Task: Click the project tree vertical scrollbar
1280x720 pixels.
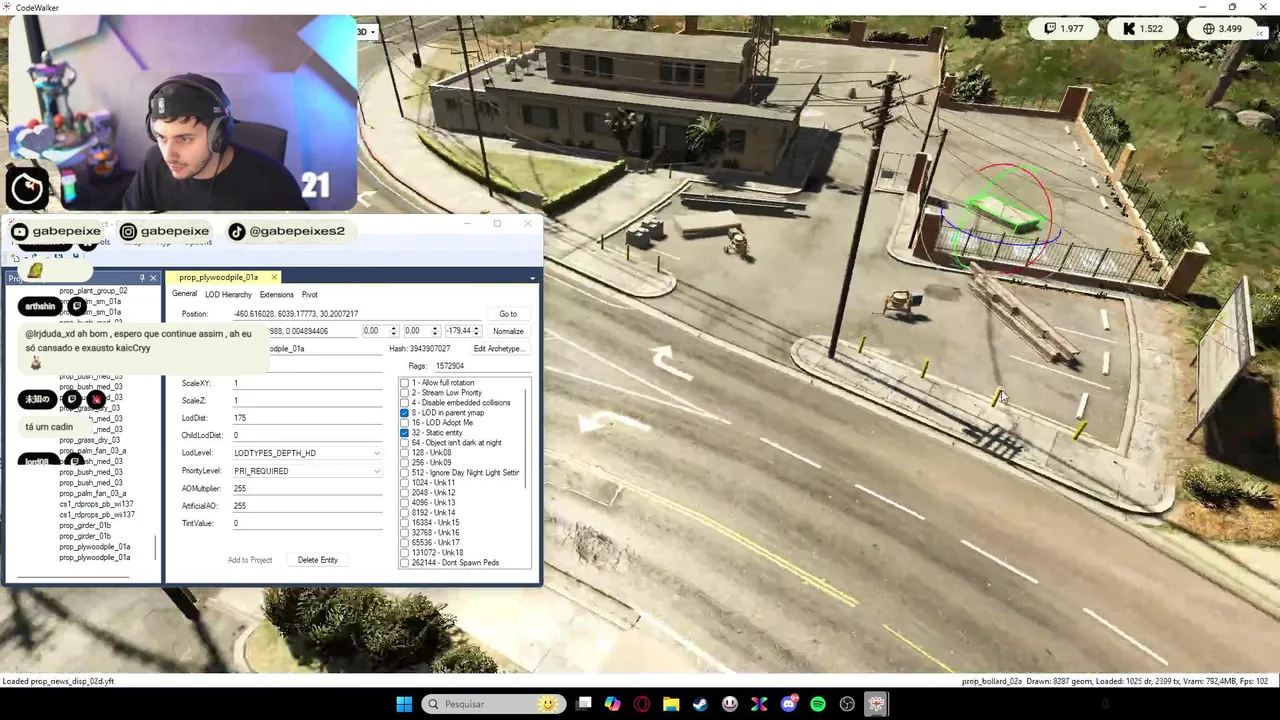Action: (x=155, y=548)
